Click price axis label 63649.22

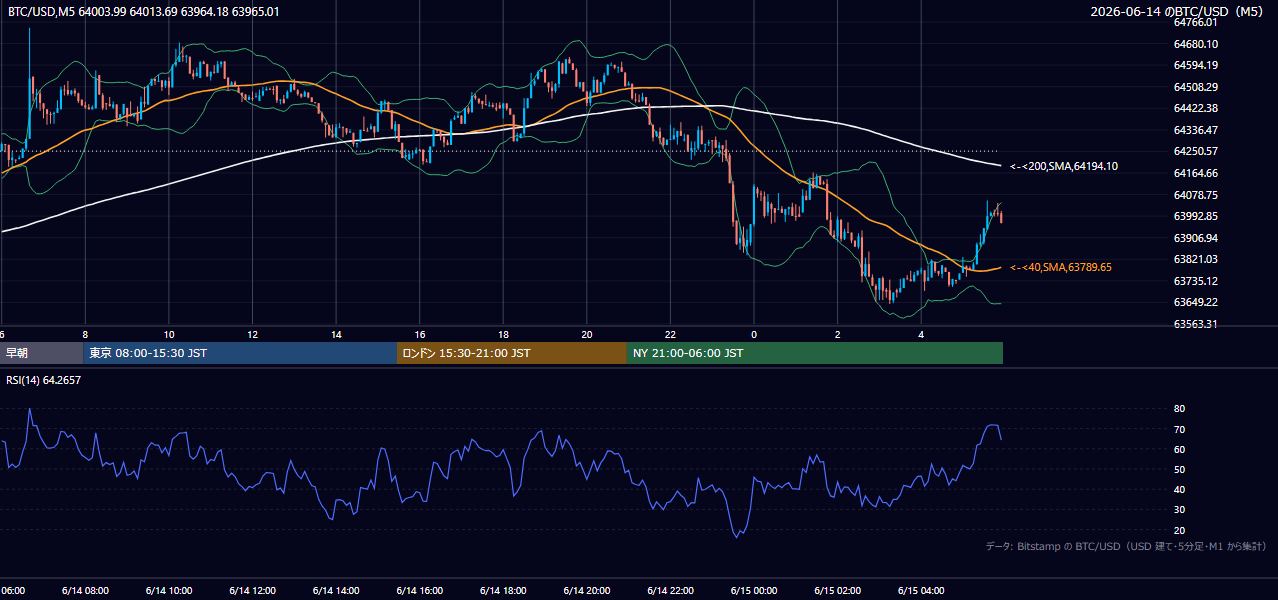click(x=1195, y=302)
